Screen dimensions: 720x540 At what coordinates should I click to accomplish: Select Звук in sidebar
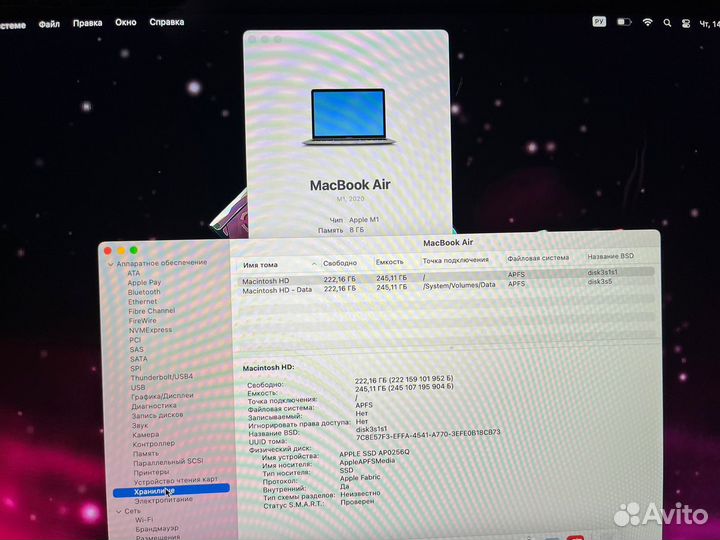pyautogui.click(x=140, y=425)
